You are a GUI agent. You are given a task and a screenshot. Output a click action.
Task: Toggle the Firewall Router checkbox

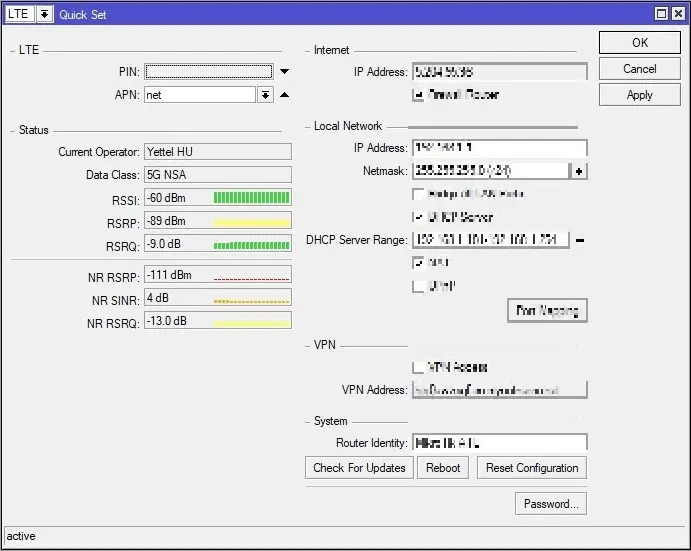[419, 95]
